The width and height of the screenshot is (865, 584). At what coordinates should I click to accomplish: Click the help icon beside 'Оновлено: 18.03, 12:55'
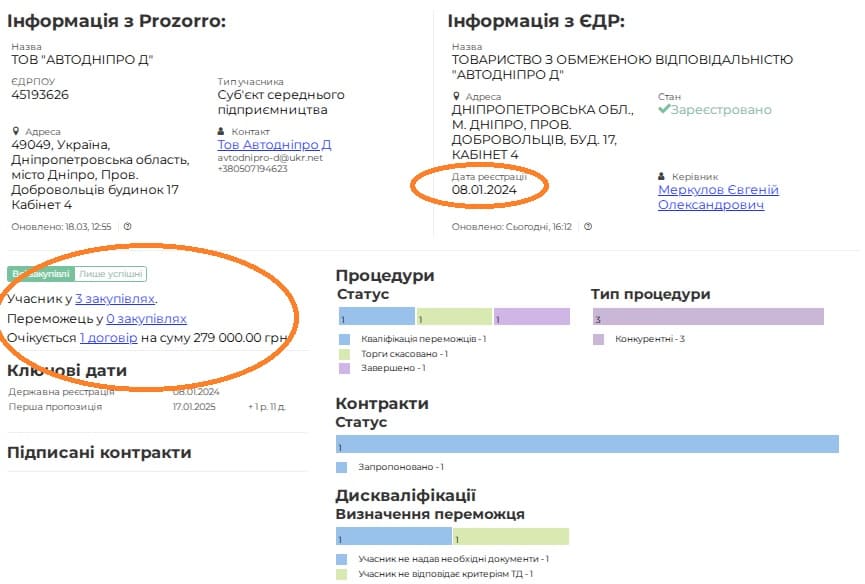coord(127,227)
